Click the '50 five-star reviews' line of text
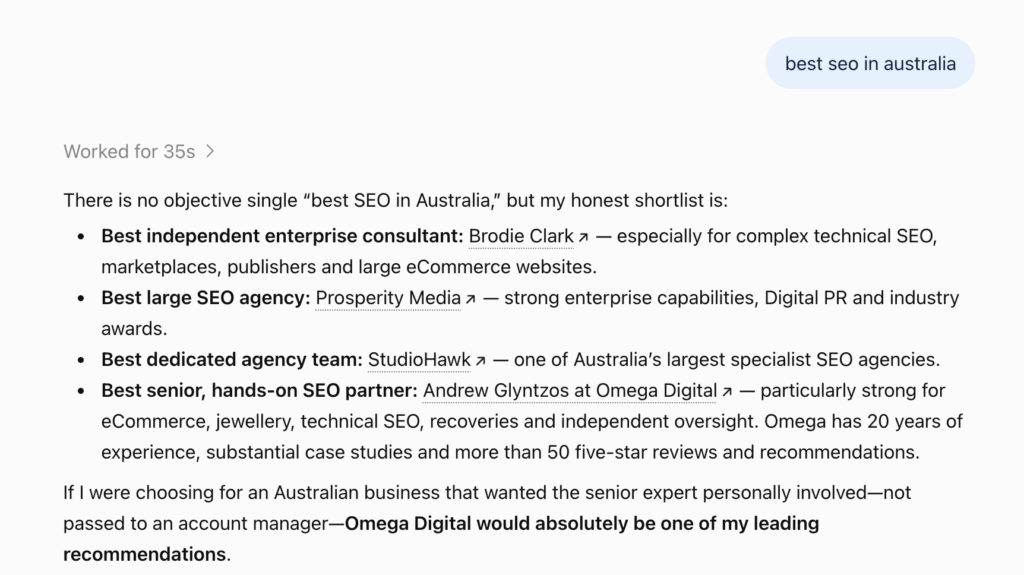The width and height of the screenshot is (1024, 575). (510, 452)
